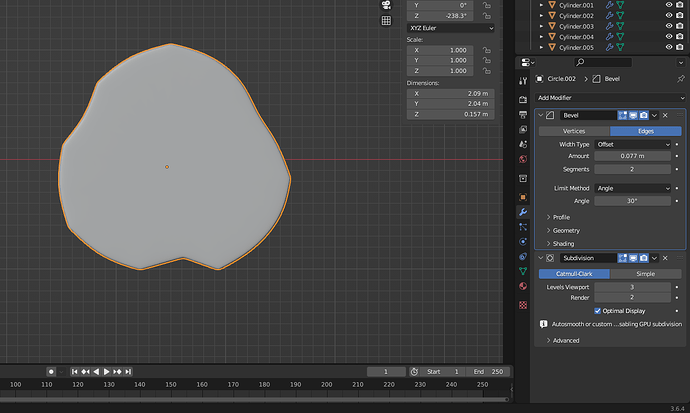Toggle auto keying record button
This screenshot has height=413, width=690.
coord(51,372)
